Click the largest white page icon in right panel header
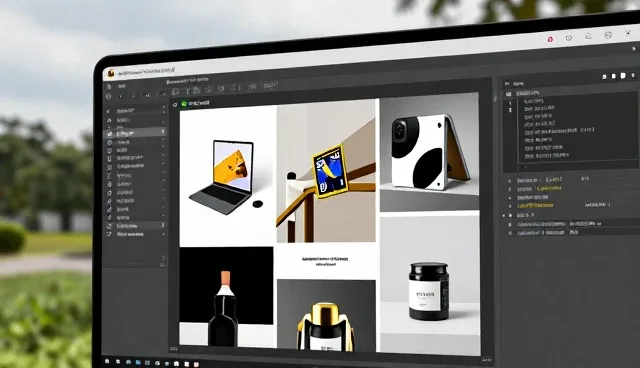 tap(623, 75)
